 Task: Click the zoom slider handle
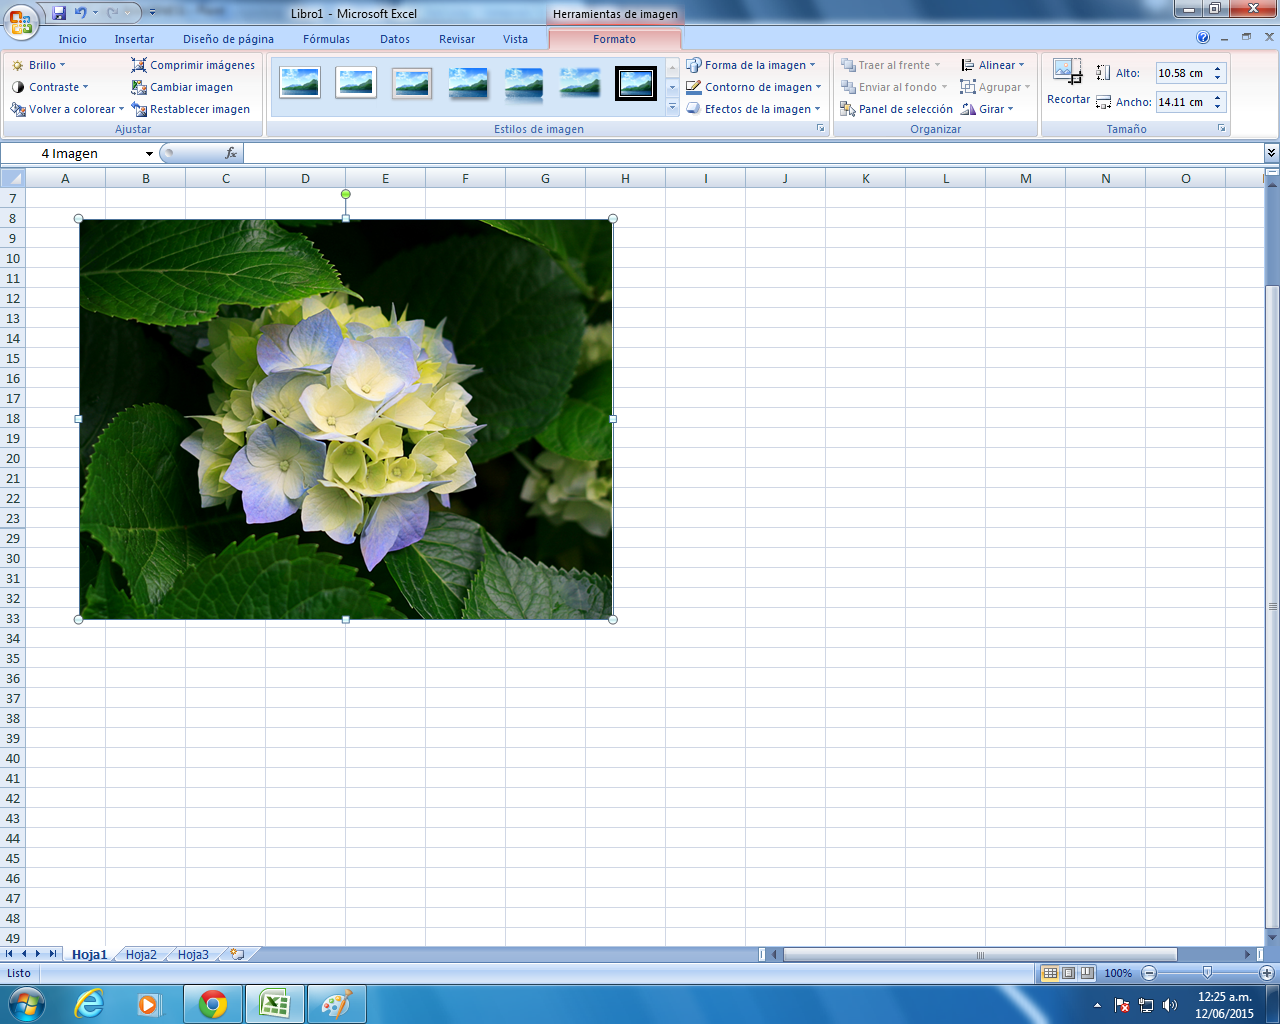point(1207,973)
